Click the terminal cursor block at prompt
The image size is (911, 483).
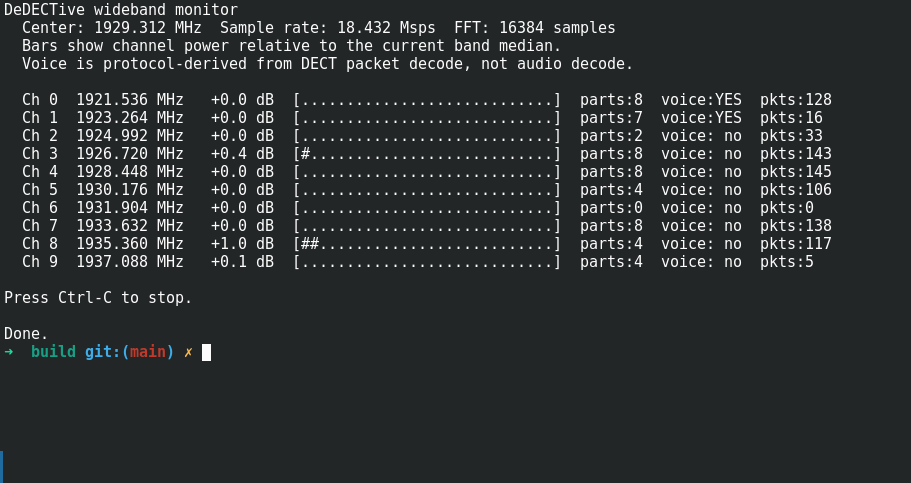coord(206,352)
